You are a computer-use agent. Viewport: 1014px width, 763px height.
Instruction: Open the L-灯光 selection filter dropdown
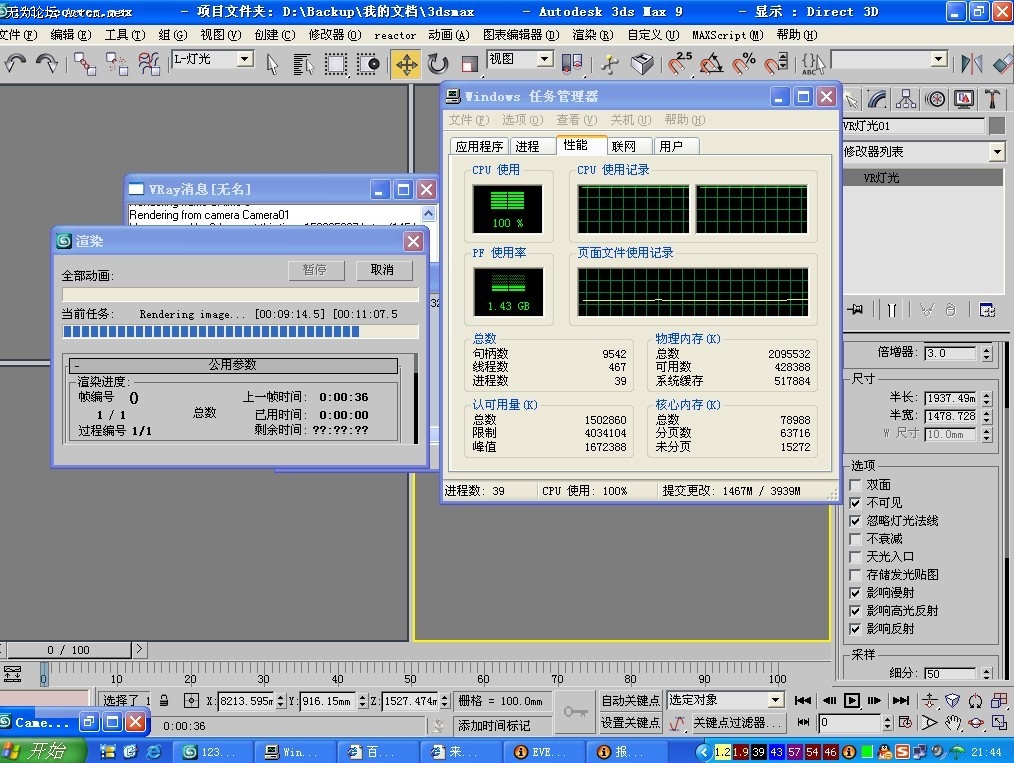point(244,59)
